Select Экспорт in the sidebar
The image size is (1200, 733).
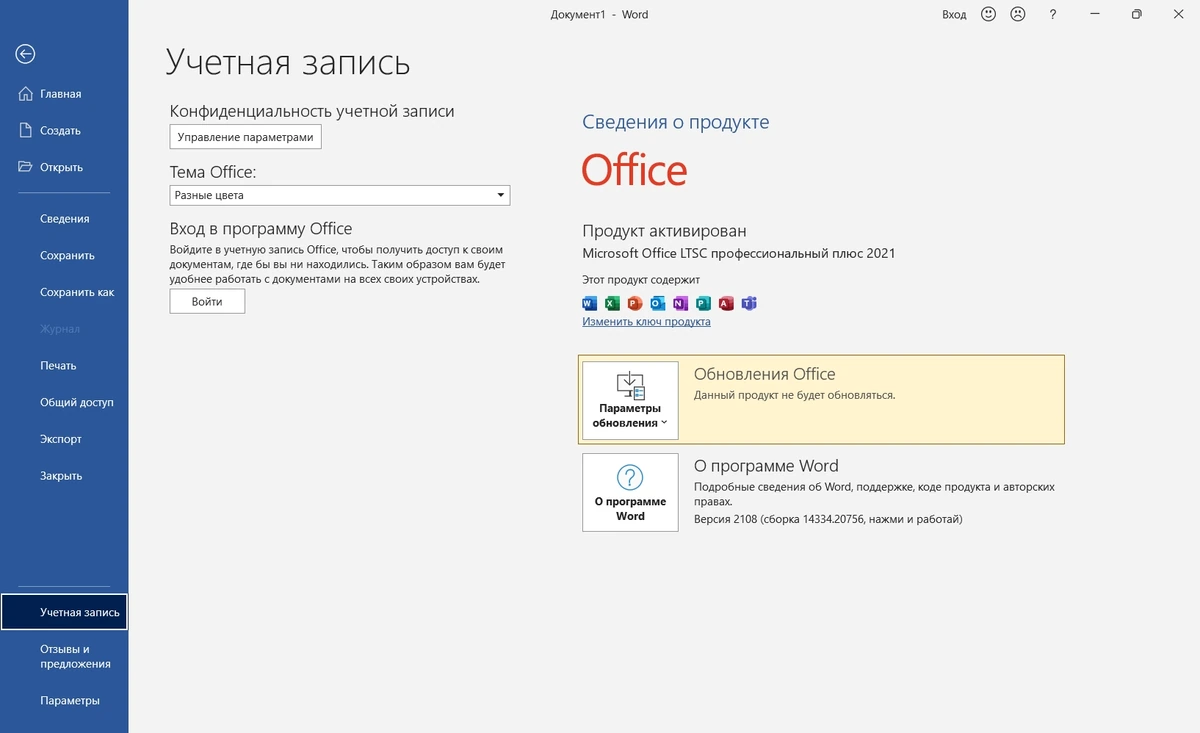click(64, 440)
